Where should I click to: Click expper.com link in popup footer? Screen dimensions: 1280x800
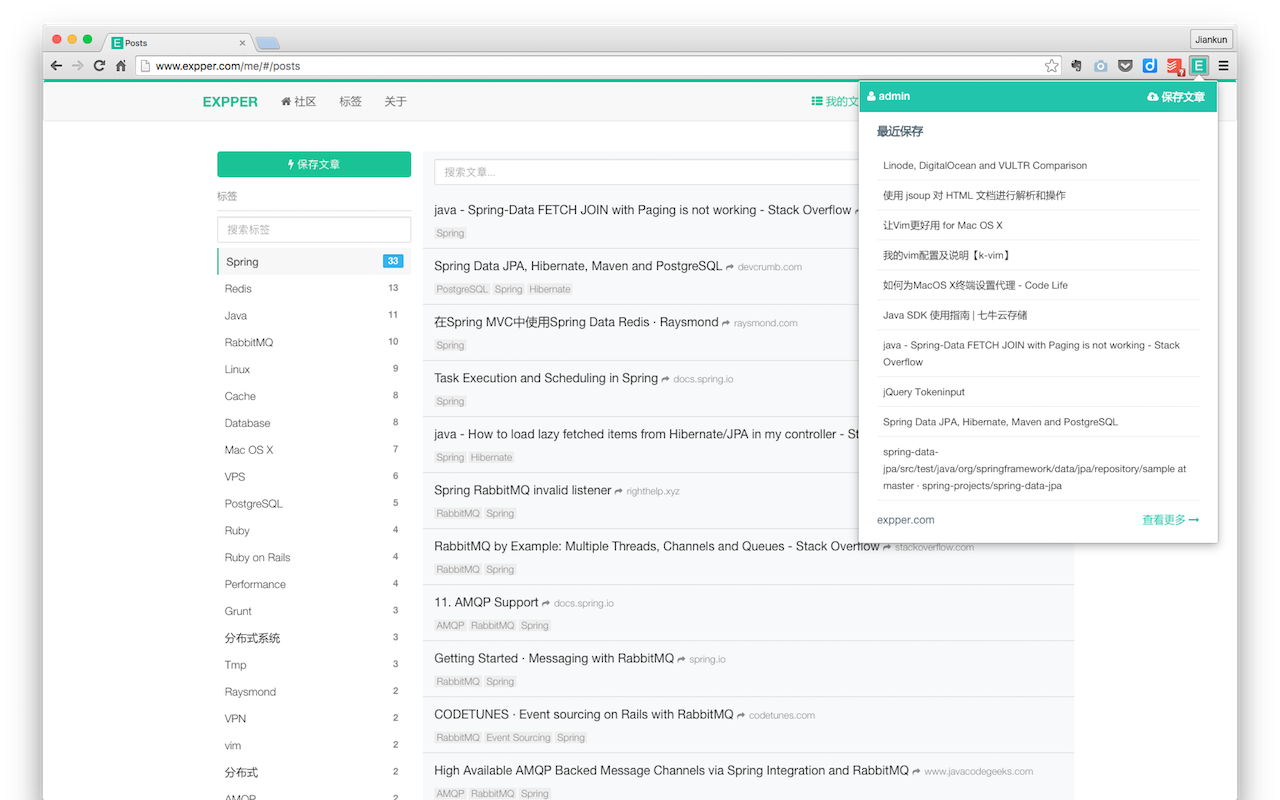(905, 520)
